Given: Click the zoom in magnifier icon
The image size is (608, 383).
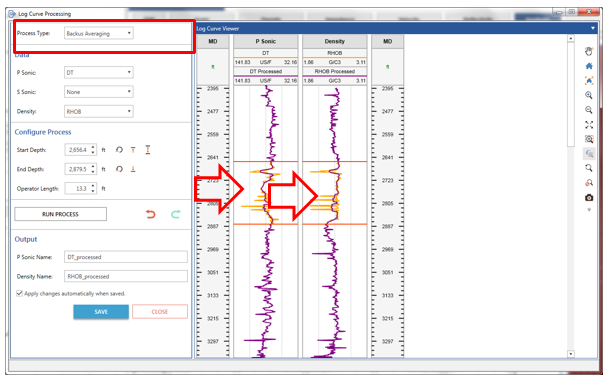Looking at the screenshot, I should [589, 95].
